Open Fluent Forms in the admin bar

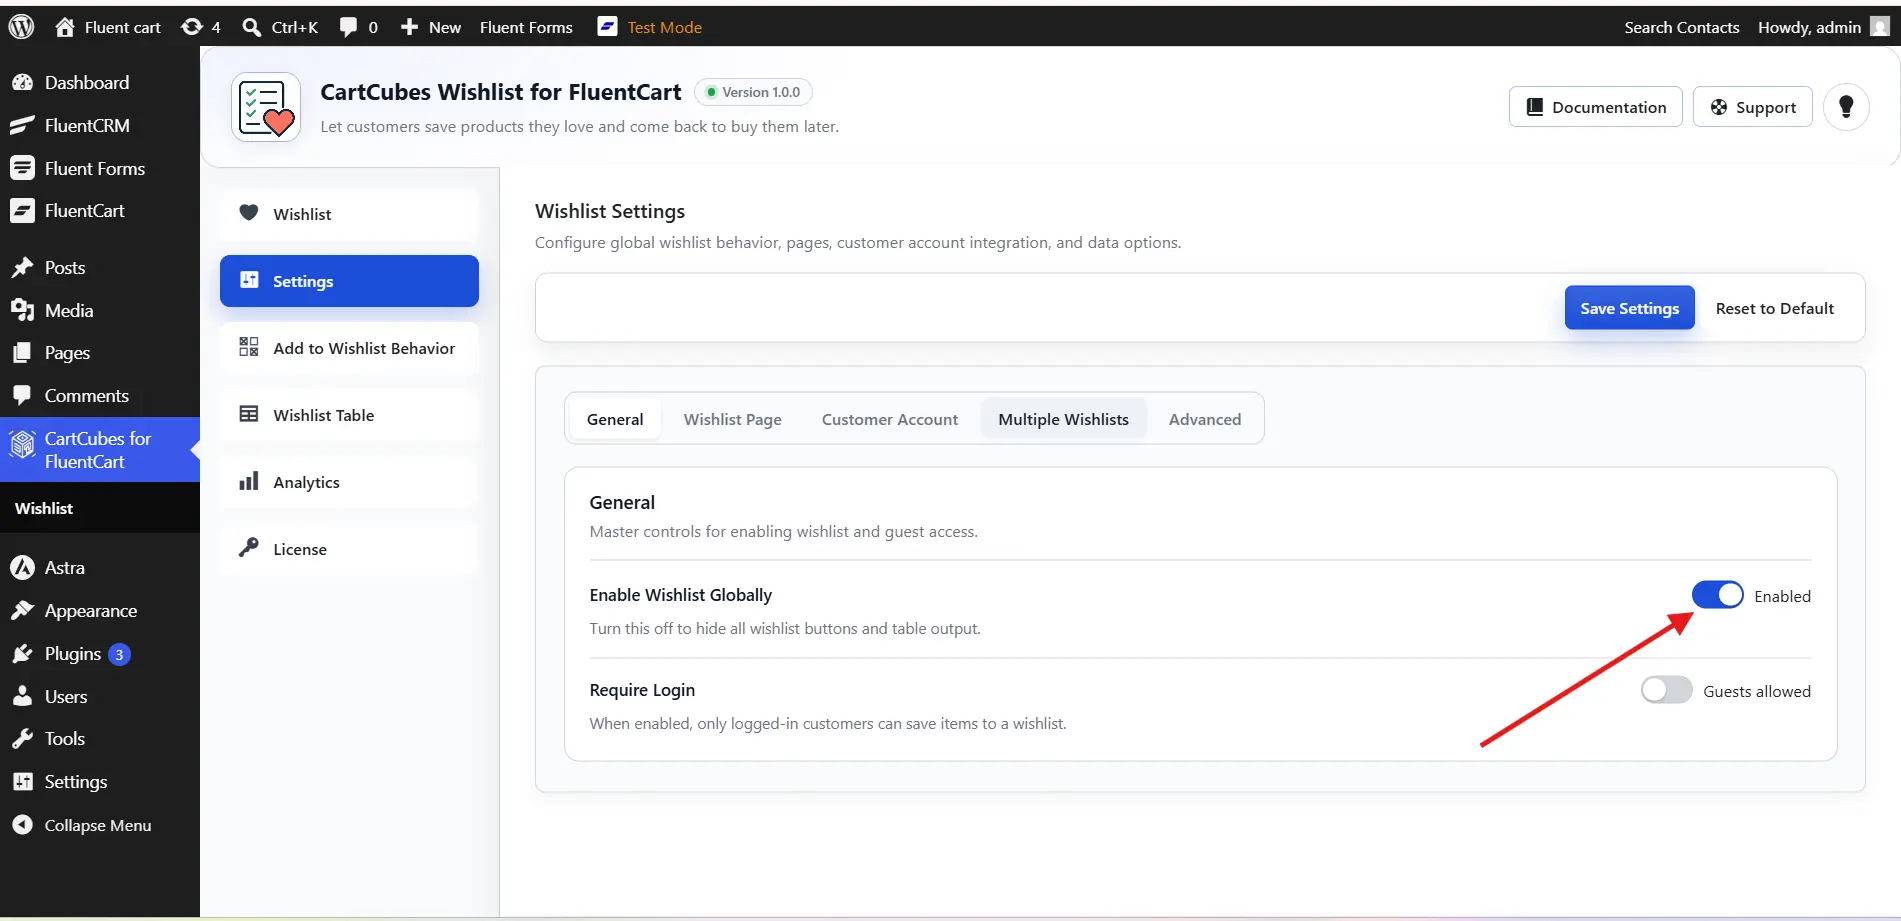[526, 27]
